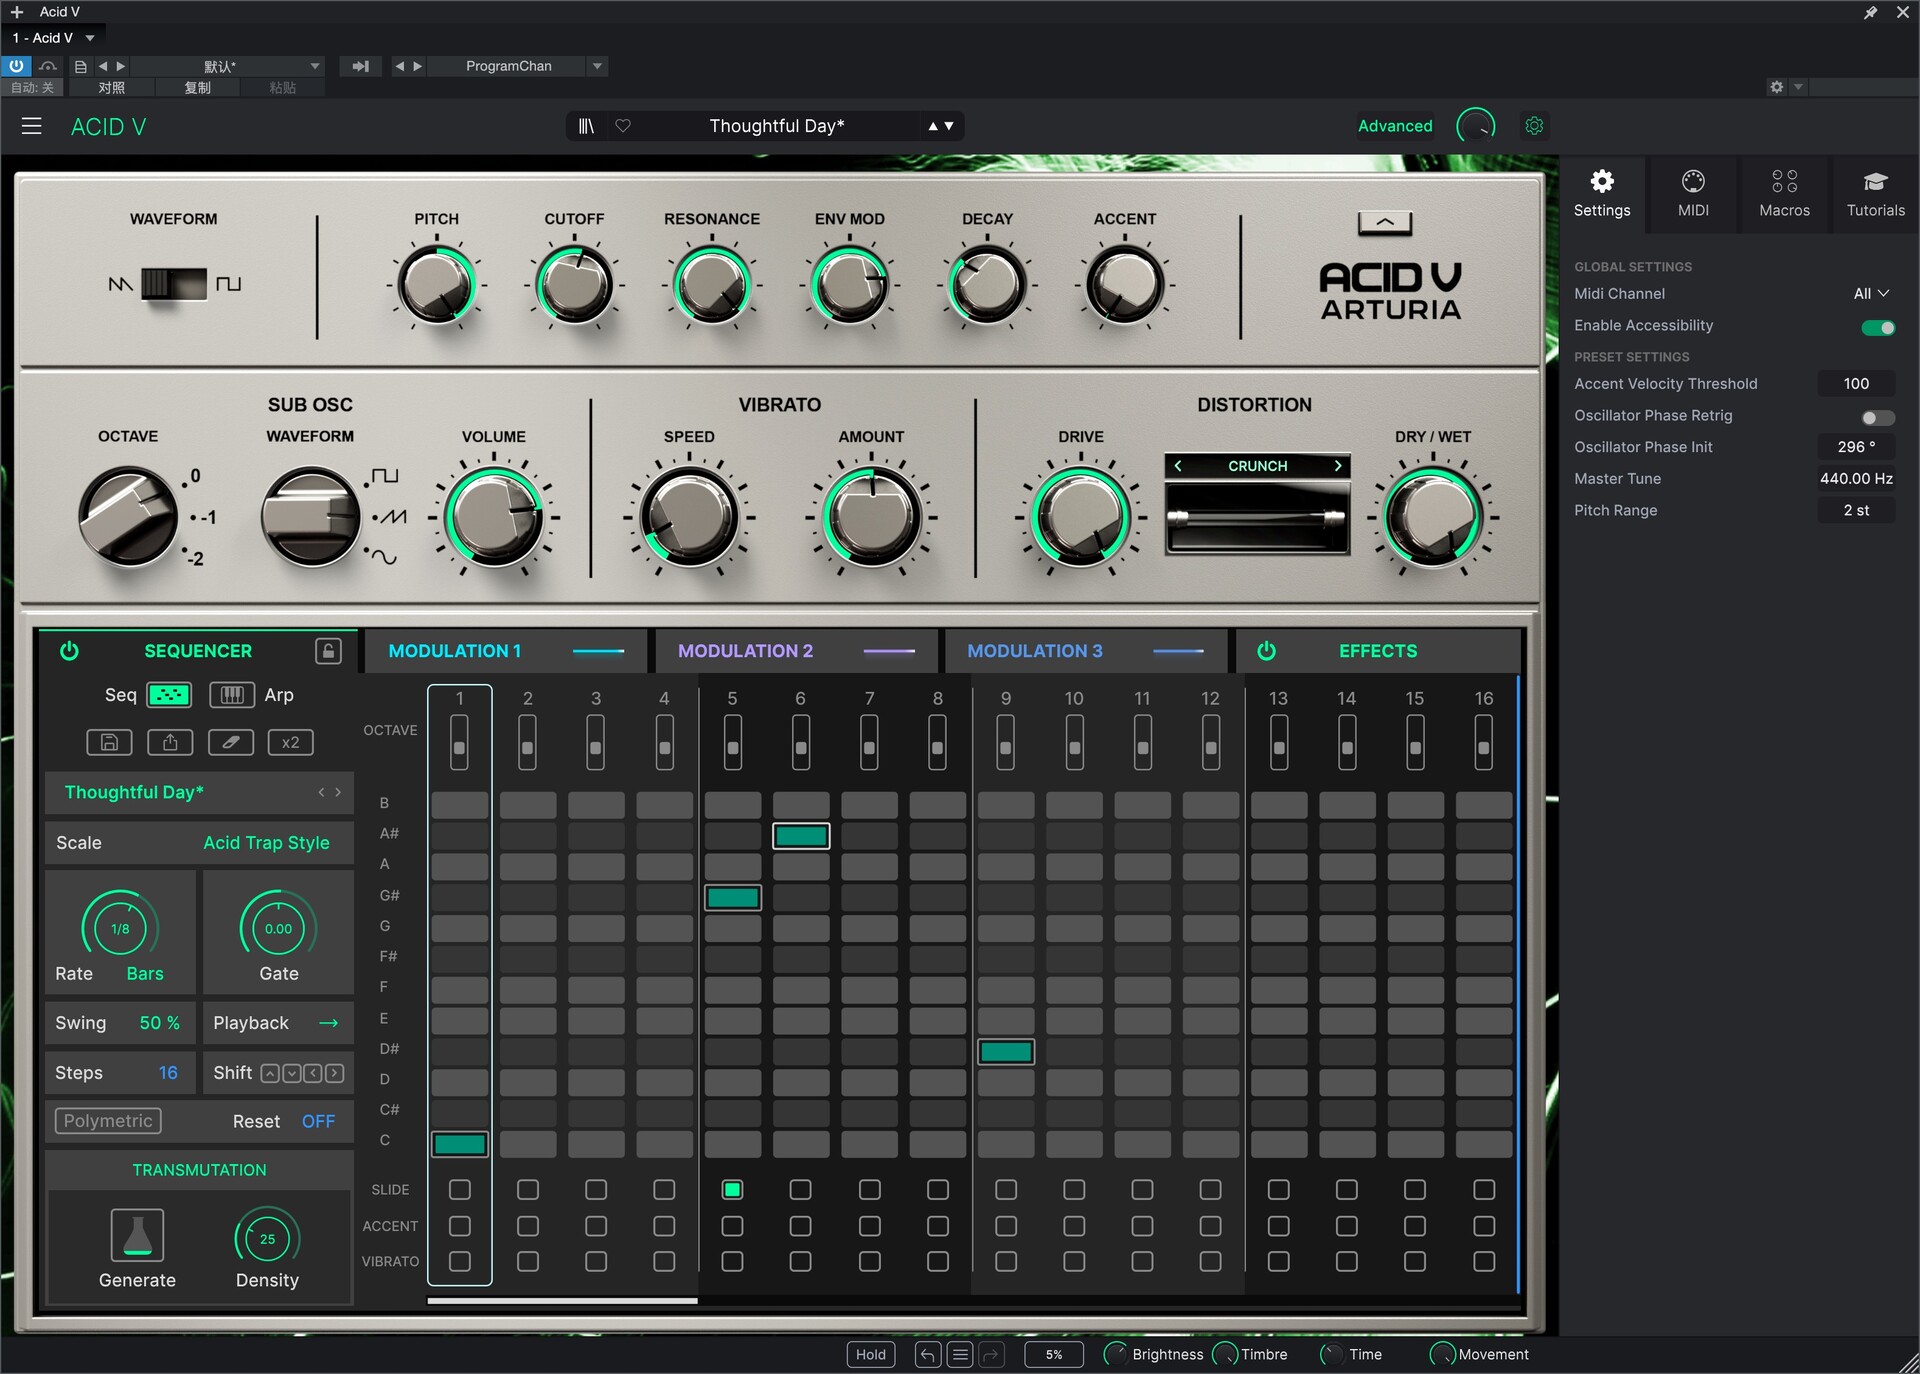1920x1374 pixels.
Task: Adjust the step 9 octave slider
Action: click(x=1005, y=744)
